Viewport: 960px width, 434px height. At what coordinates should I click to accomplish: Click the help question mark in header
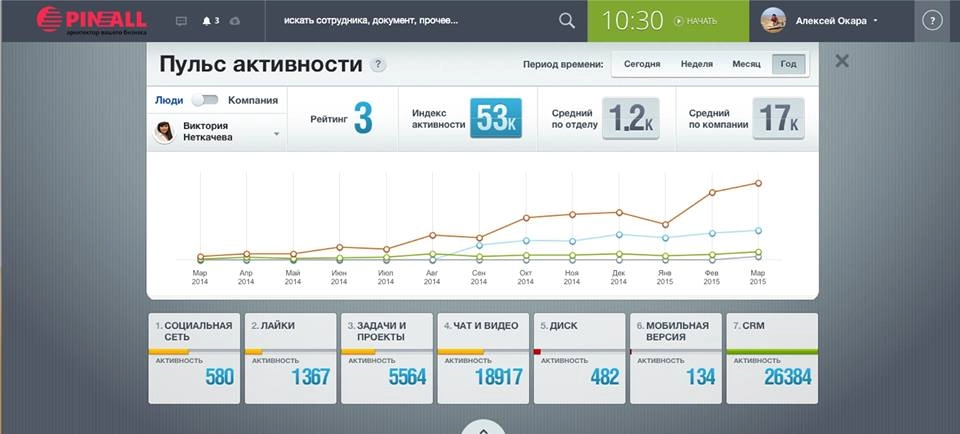[932, 21]
